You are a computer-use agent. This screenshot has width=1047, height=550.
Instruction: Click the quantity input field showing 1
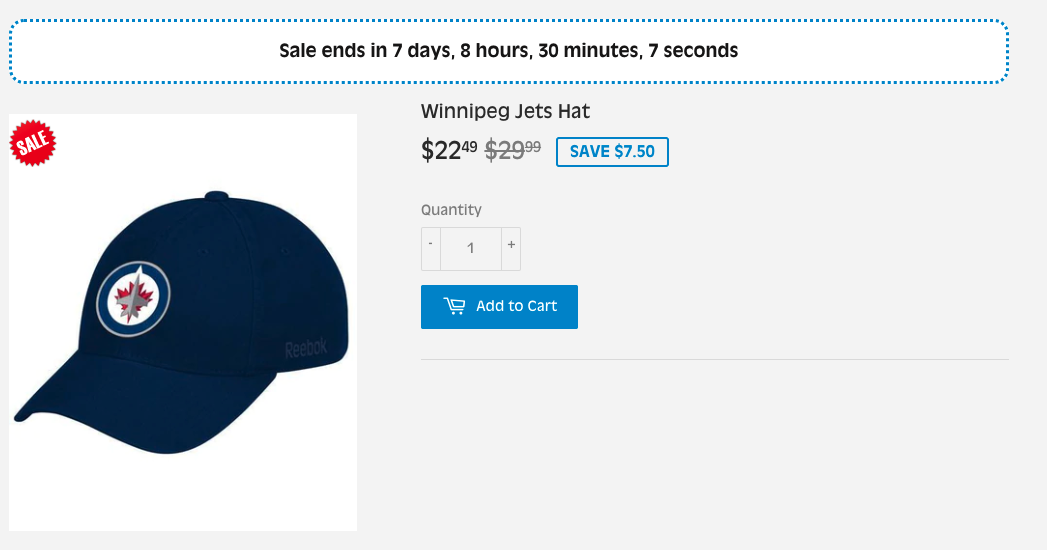[471, 249]
